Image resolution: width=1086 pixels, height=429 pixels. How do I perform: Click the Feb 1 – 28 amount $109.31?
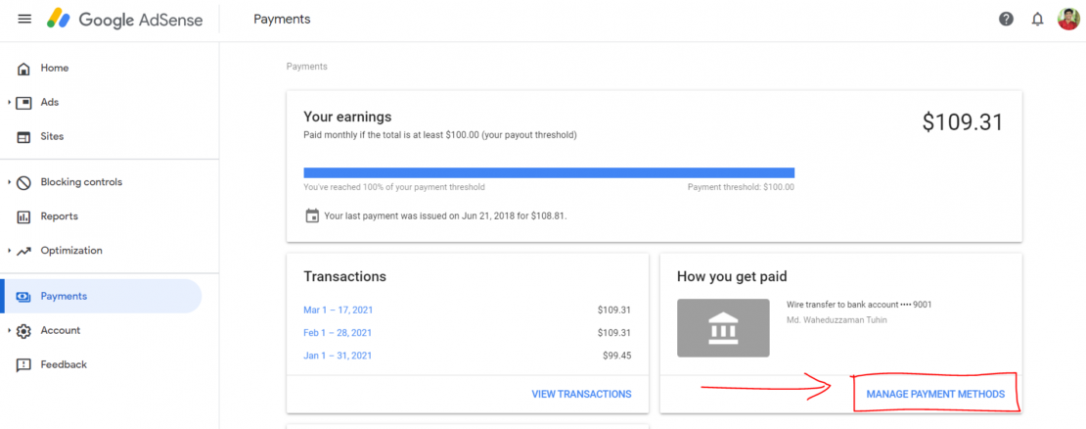614,333
